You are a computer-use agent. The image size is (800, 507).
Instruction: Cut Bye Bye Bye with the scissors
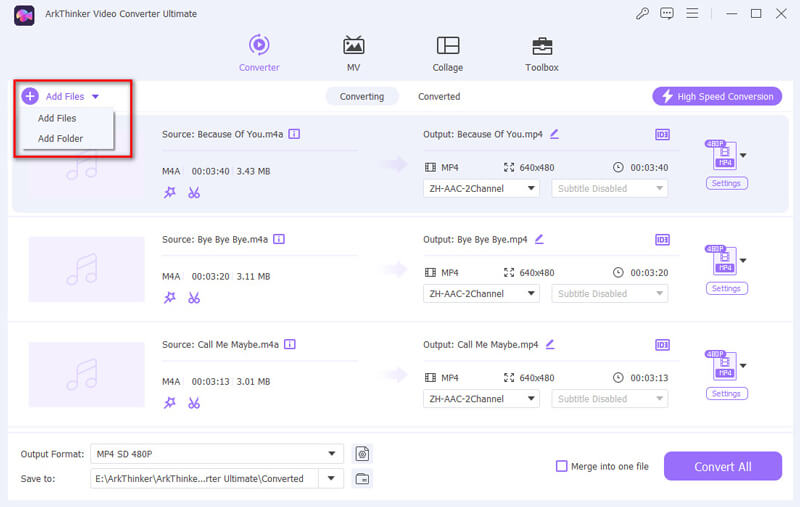[194, 297]
